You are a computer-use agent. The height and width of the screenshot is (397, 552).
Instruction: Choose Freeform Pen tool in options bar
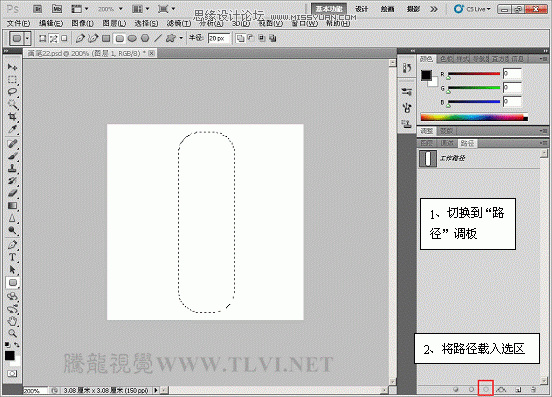pyautogui.click(x=93, y=38)
